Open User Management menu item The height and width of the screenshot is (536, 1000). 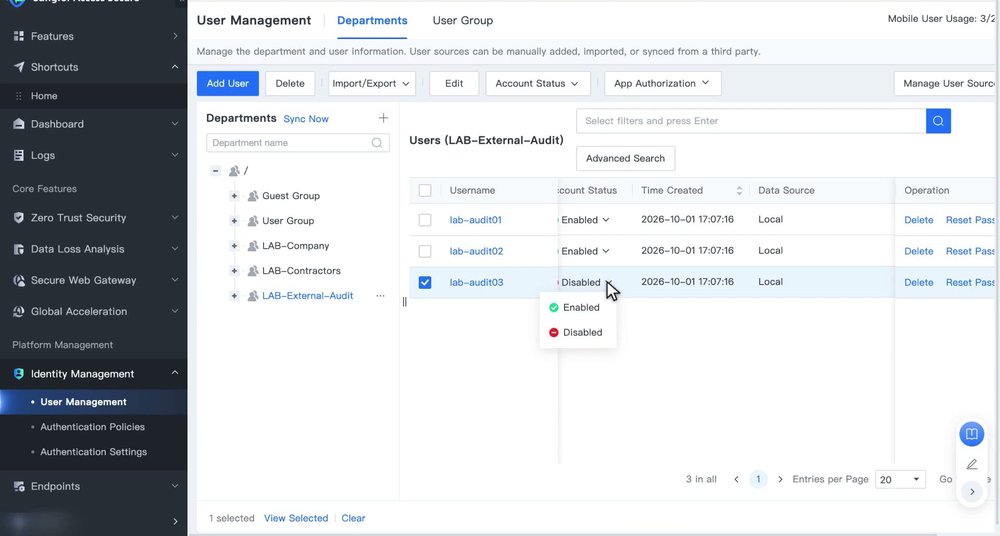pyautogui.click(x=84, y=402)
